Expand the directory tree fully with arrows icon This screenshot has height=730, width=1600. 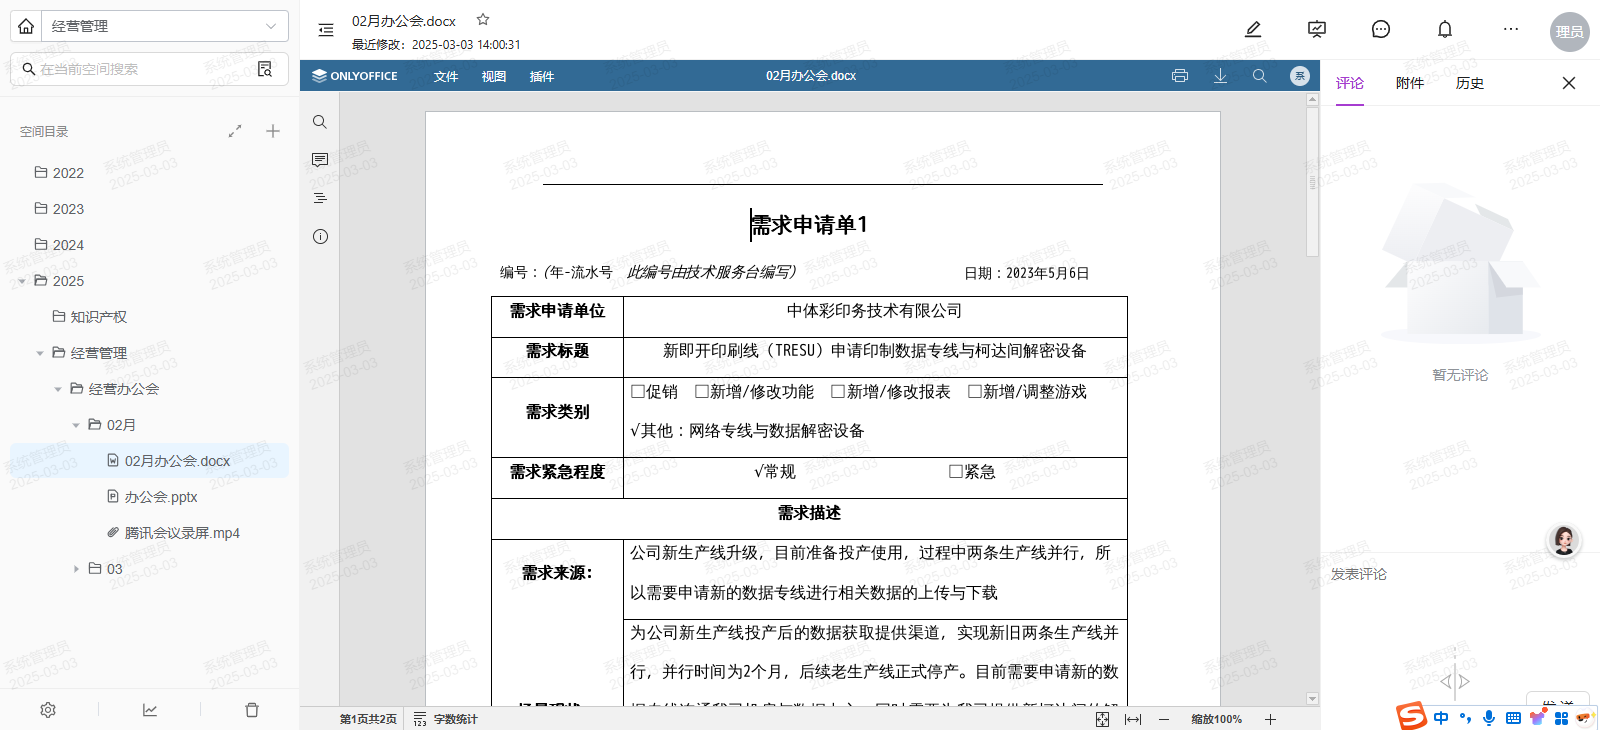coord(235,131)
